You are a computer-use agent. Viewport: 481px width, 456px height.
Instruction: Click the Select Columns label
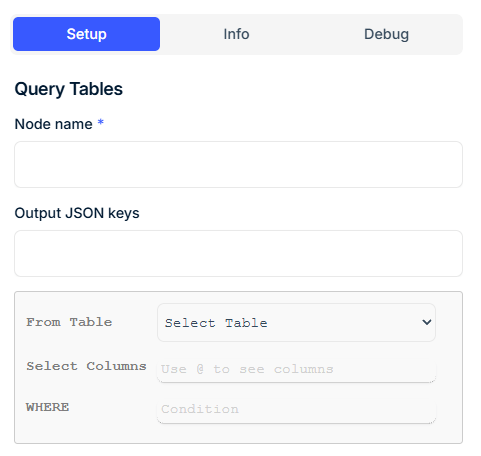[x=86, y=366]
